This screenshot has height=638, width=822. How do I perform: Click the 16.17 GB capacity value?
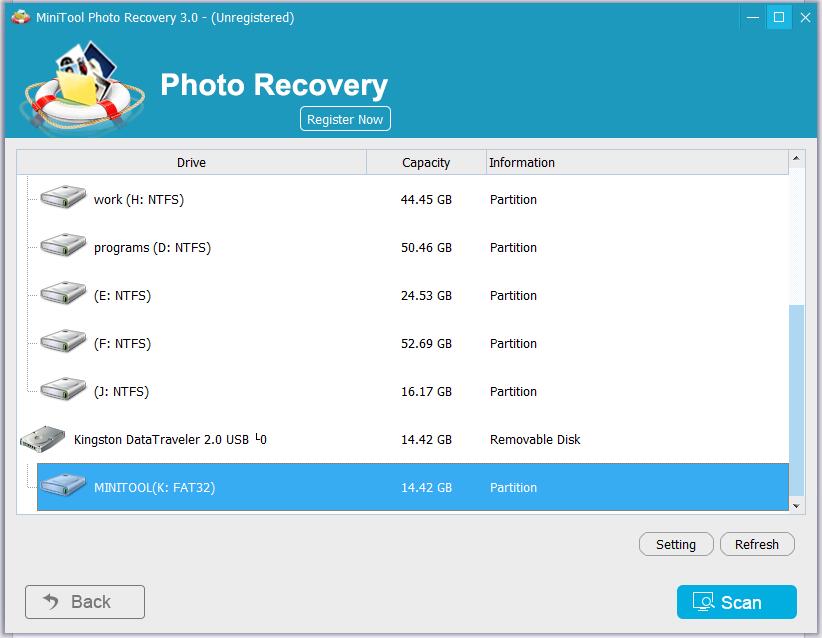pyautogui.click(x=426, y=392)
